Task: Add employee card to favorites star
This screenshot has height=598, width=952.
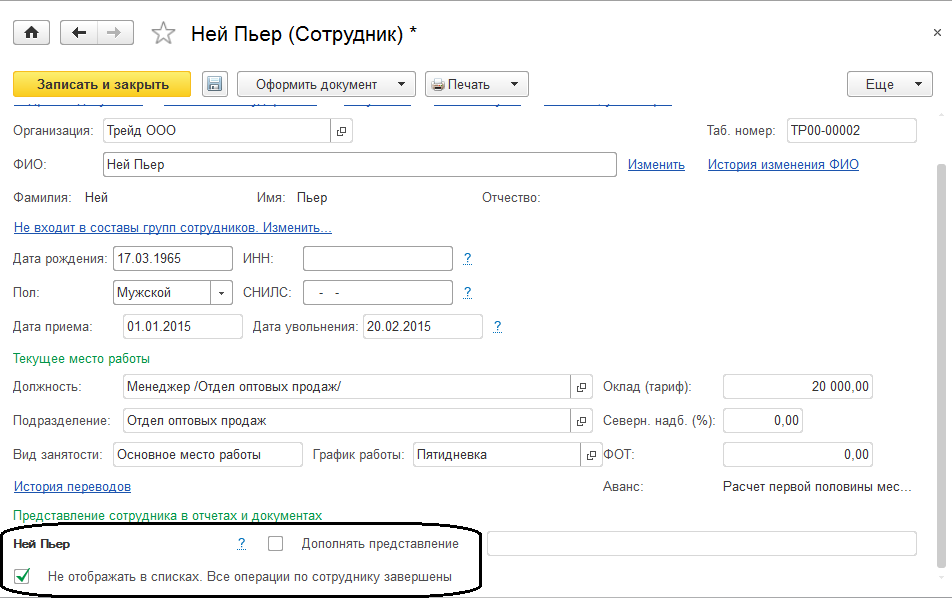Action: pos(163,34)
